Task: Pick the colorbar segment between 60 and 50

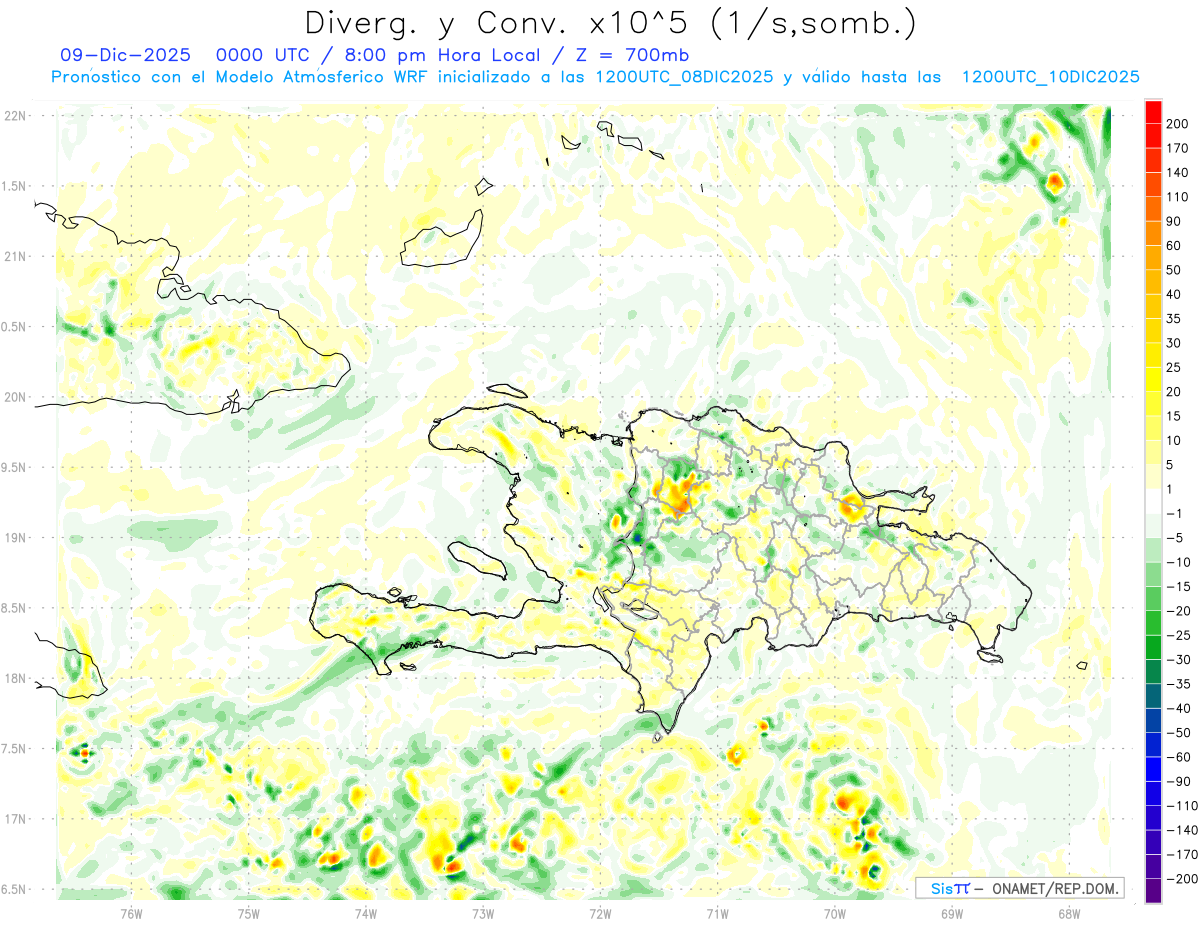Action: click(x=1153, y=258)
